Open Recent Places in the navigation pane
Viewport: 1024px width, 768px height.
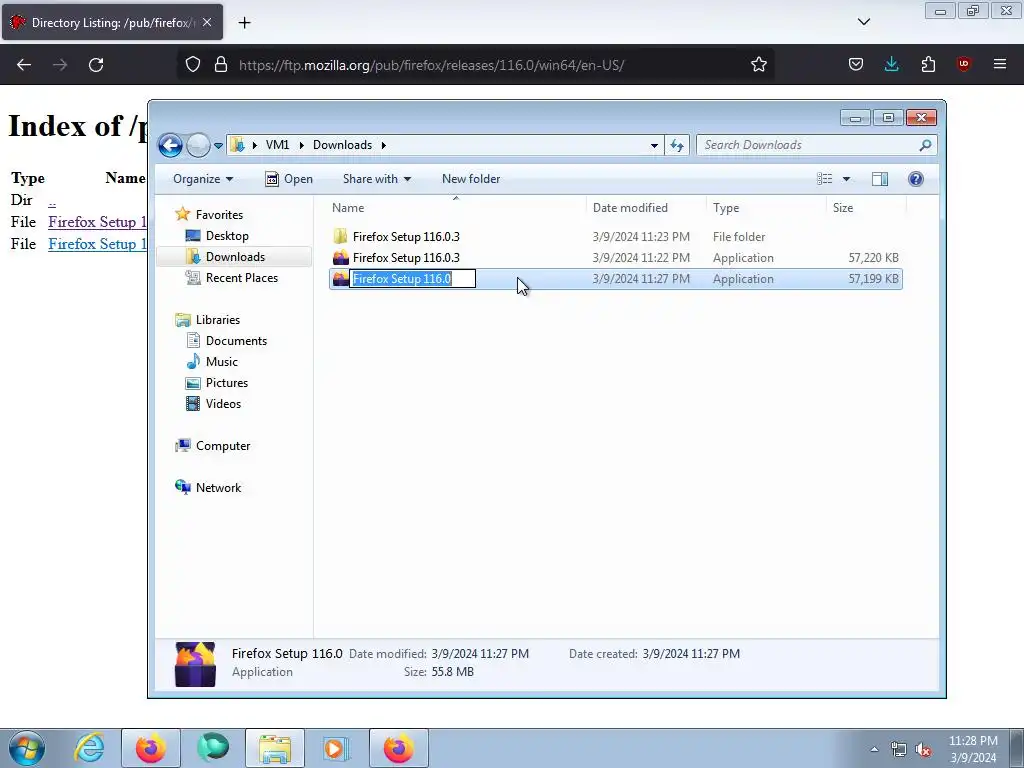[x=241, y=278]
